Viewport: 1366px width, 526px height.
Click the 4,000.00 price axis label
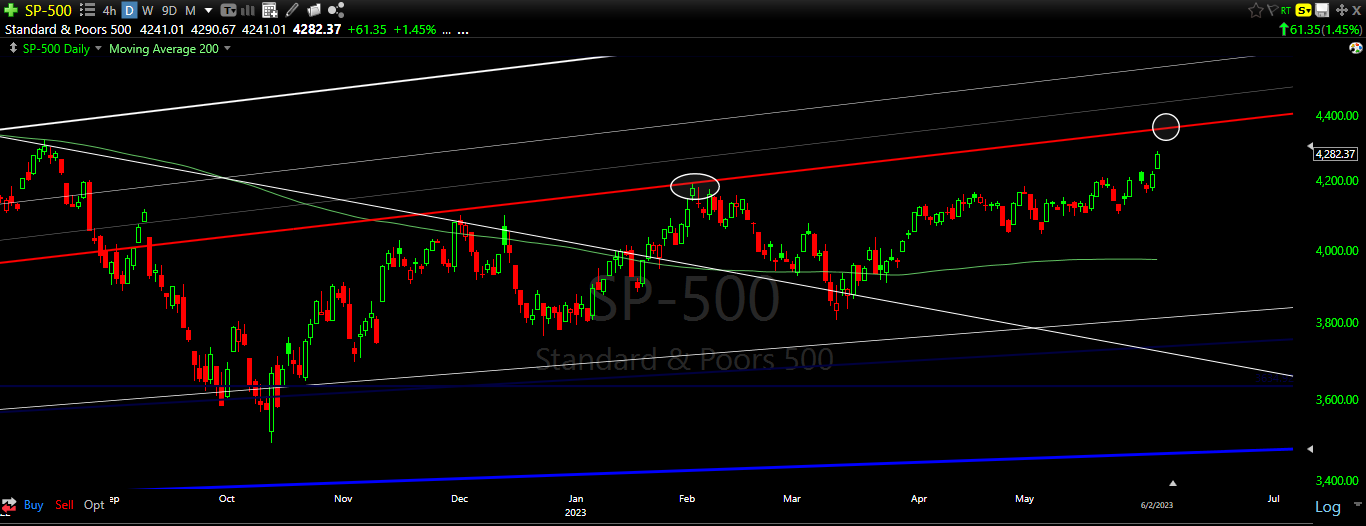point(1337,250)
